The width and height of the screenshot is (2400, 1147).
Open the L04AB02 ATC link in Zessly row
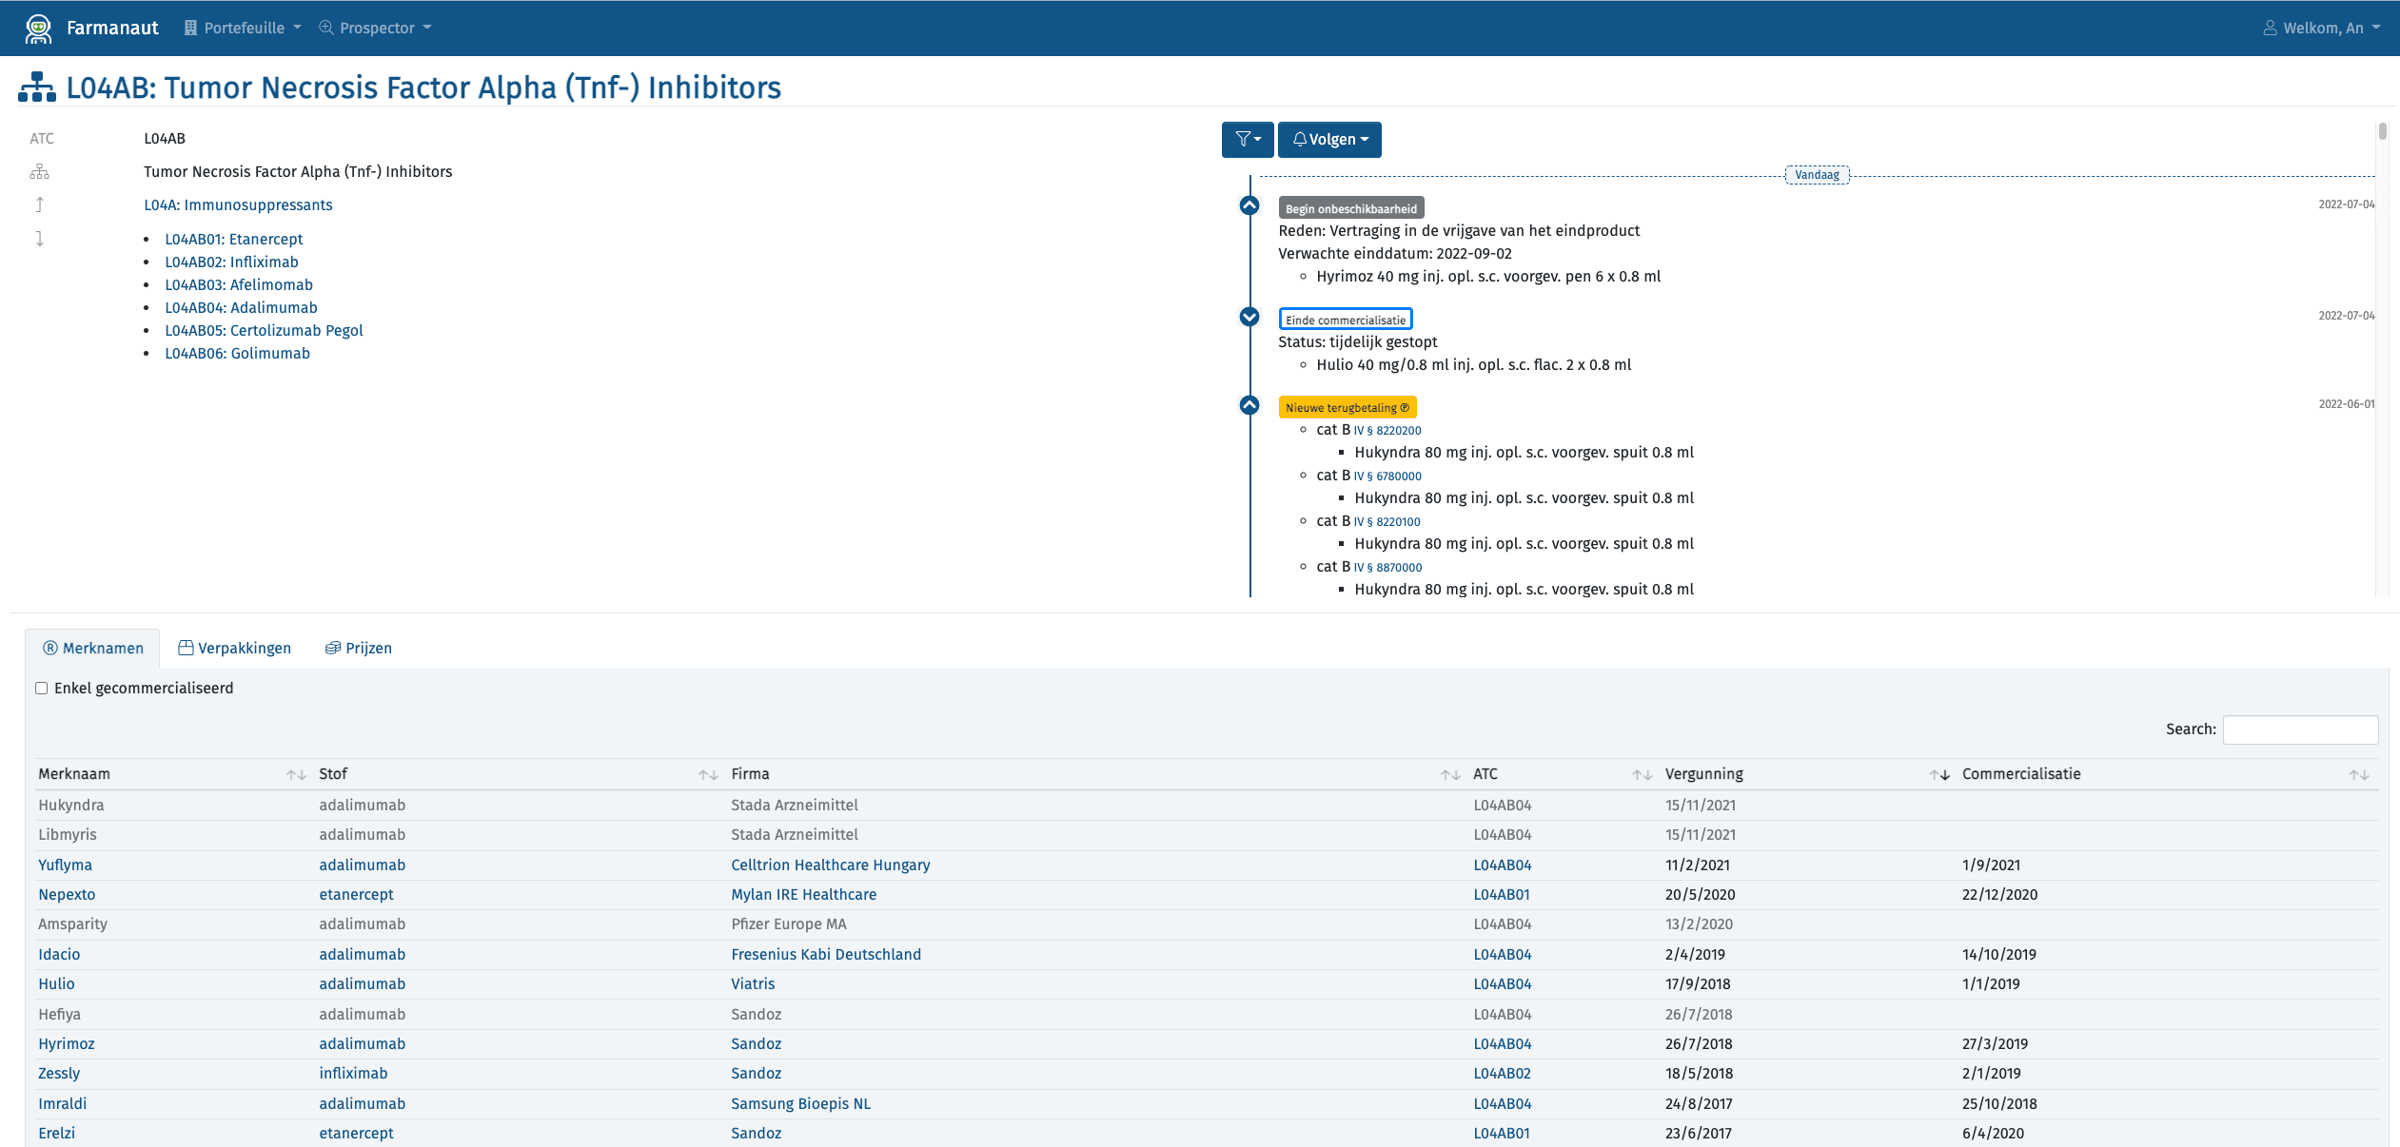pos(1502,1074)
